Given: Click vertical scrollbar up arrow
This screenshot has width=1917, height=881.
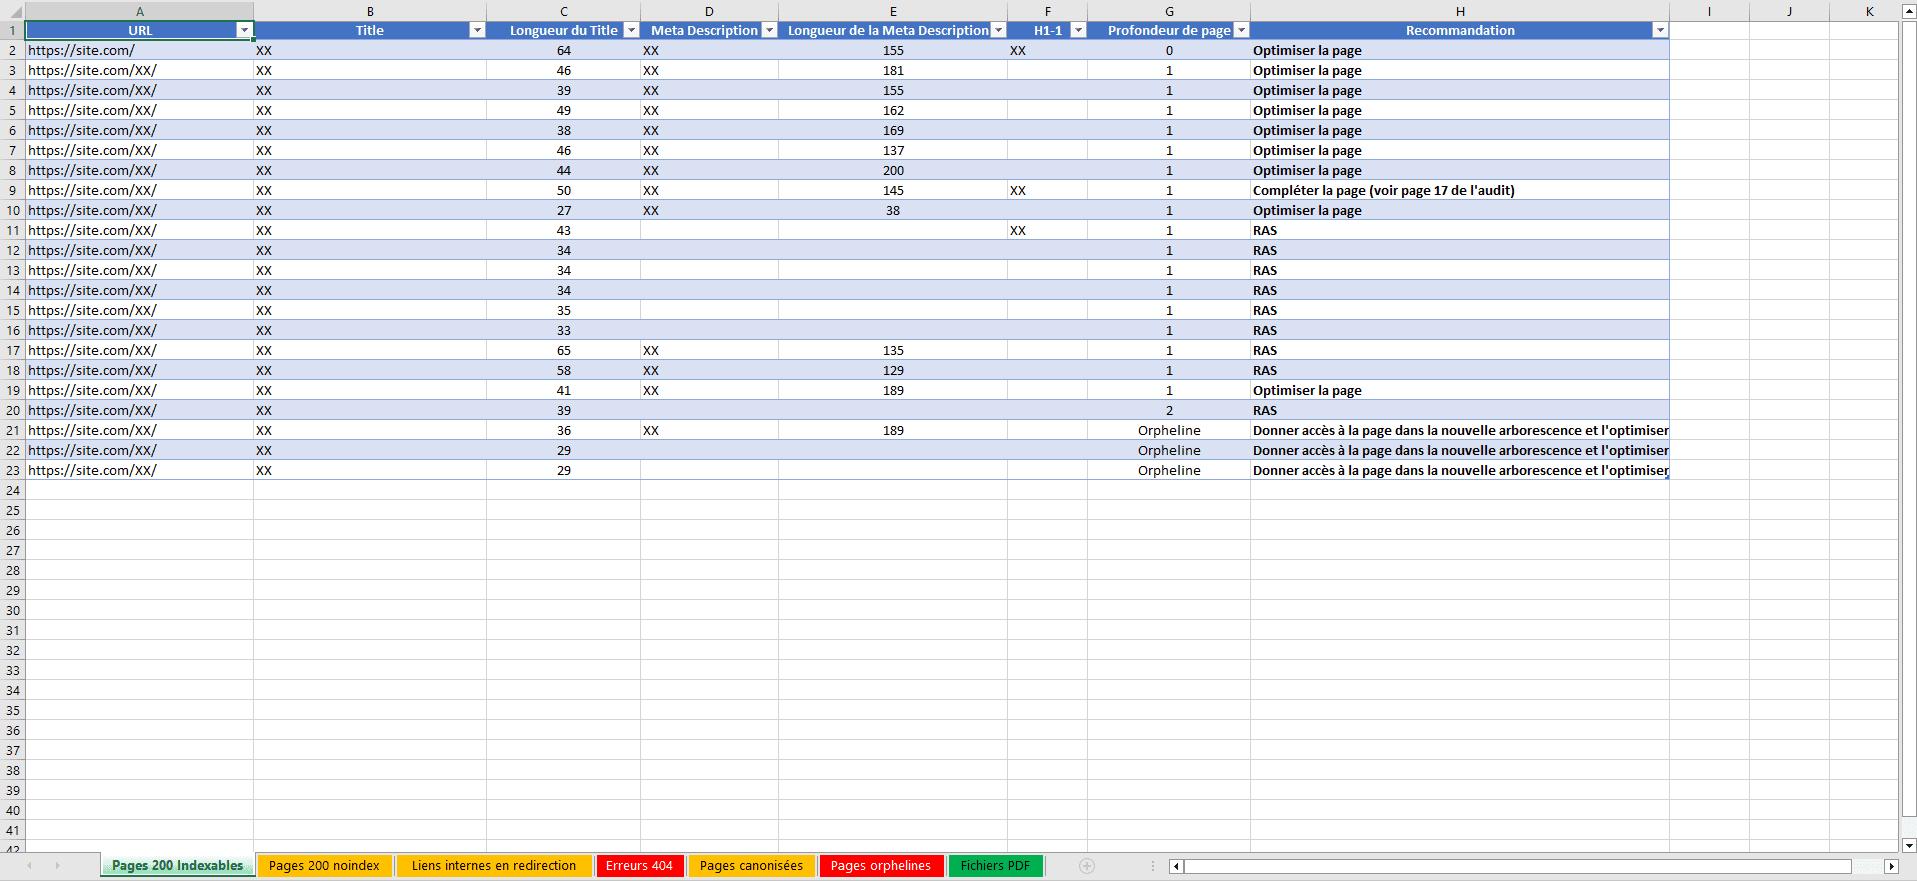Looking at the screenshot, I should (x=1909, y=10).
